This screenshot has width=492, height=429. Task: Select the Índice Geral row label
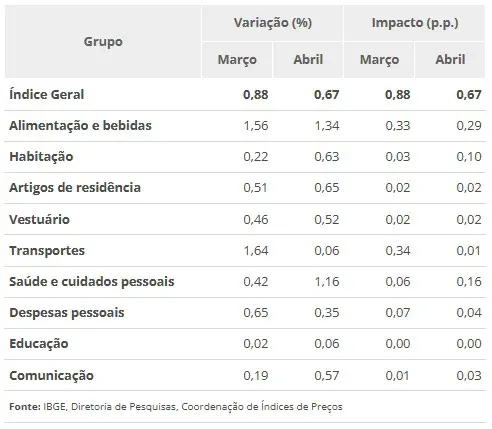[x=47, y=95]
